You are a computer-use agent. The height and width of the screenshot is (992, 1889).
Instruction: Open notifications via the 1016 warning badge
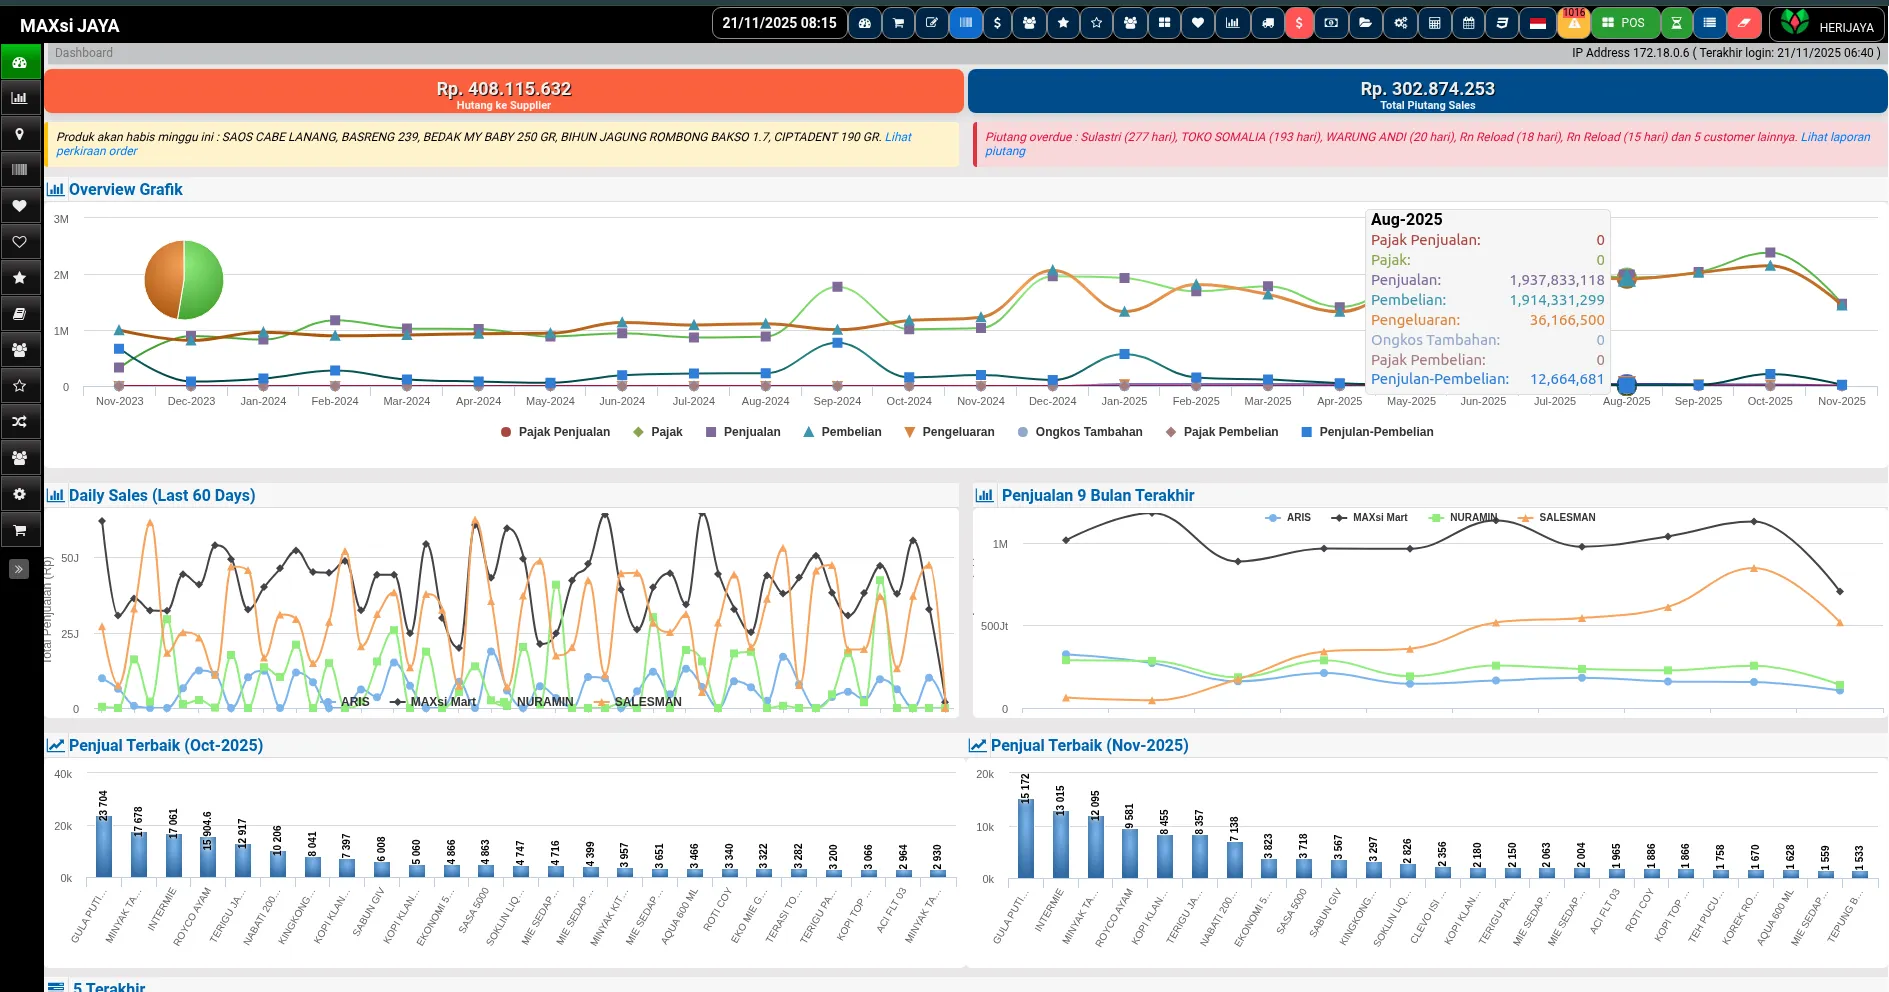point(1573,22)
